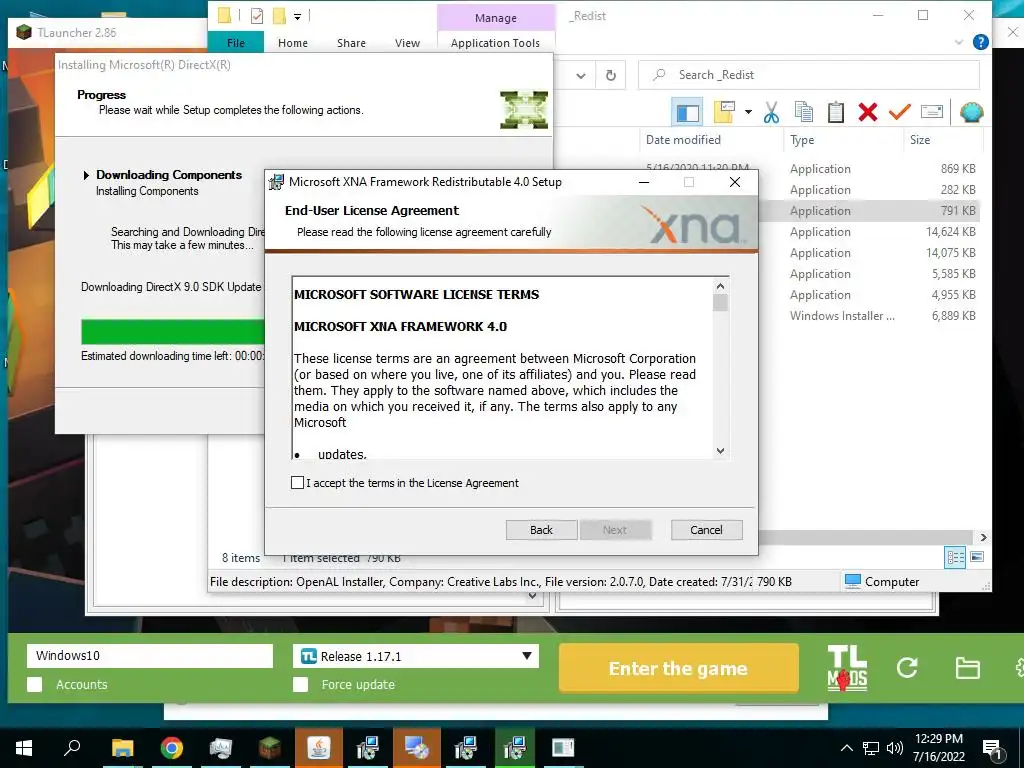
Task: Show hidden tray icons chevron
Action: coord(846,748)
